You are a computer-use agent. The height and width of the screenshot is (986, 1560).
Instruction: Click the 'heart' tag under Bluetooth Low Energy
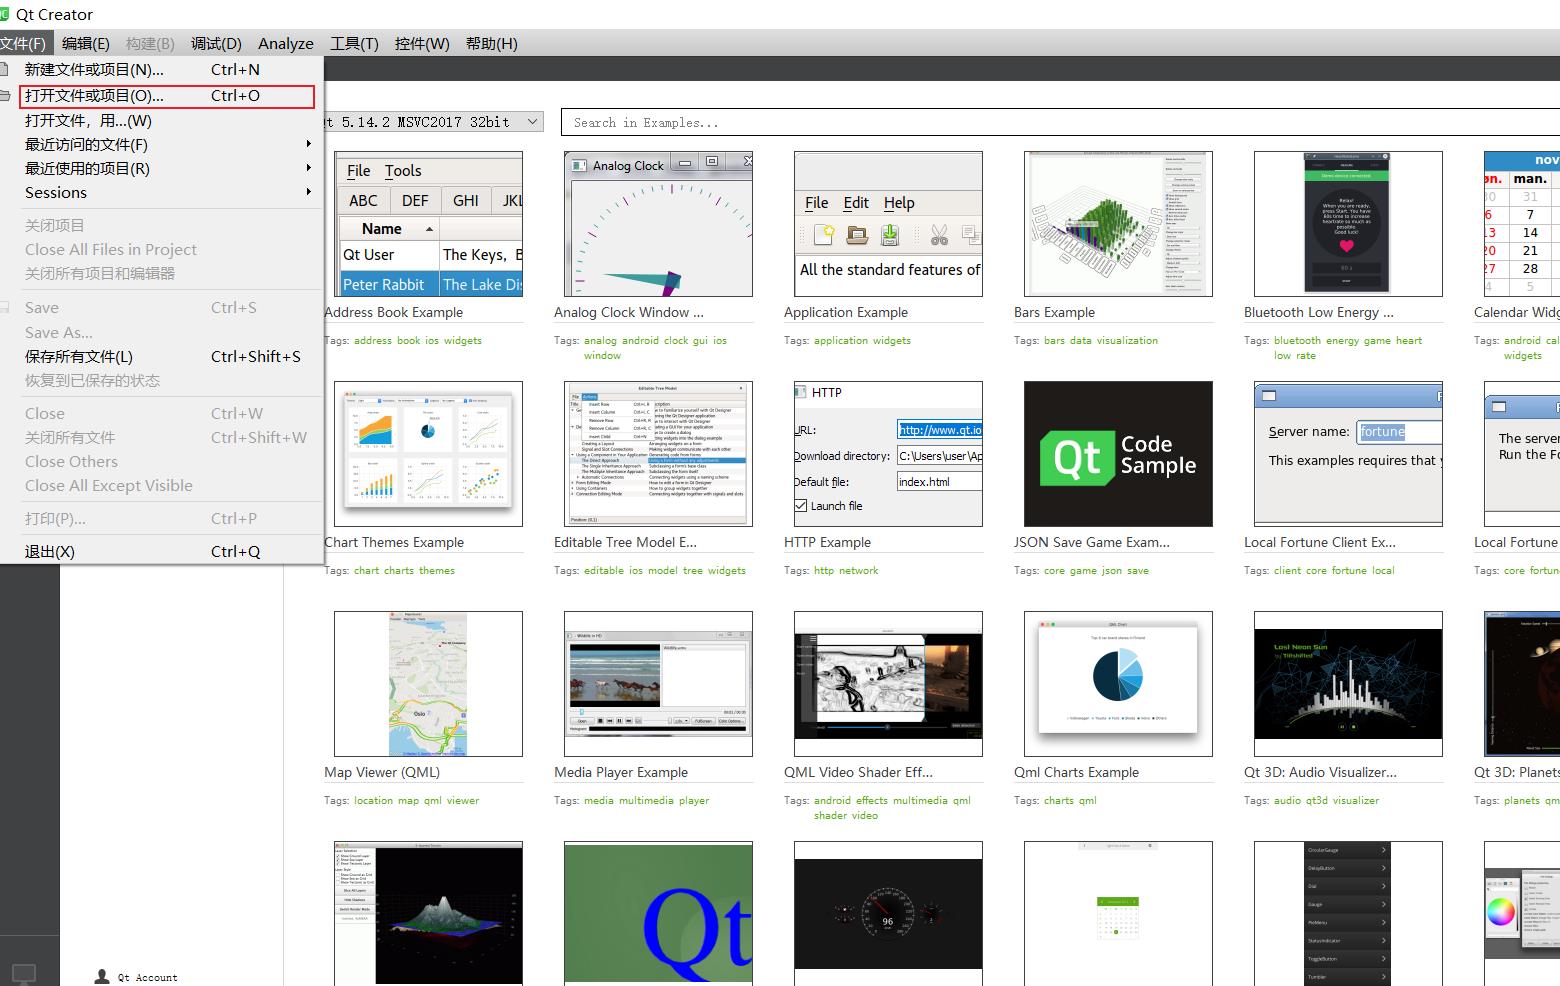(1409, 341)
